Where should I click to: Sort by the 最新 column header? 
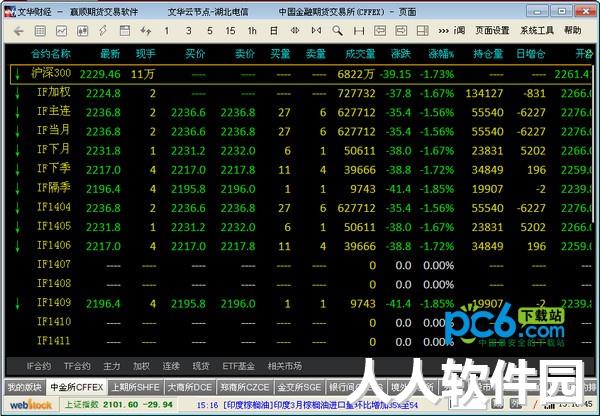pyautogui.click(x=110, y=54)
